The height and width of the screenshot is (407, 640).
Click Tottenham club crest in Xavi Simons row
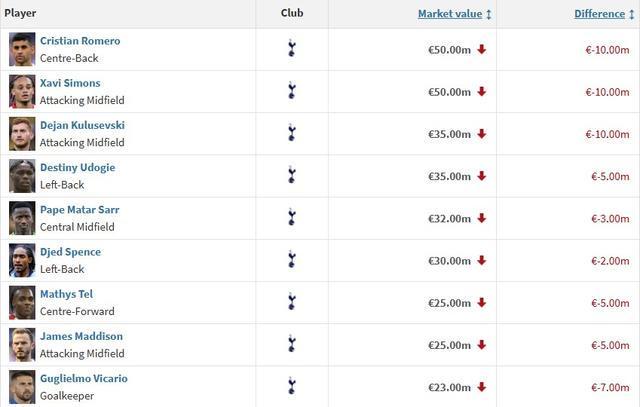click(291, 91)
